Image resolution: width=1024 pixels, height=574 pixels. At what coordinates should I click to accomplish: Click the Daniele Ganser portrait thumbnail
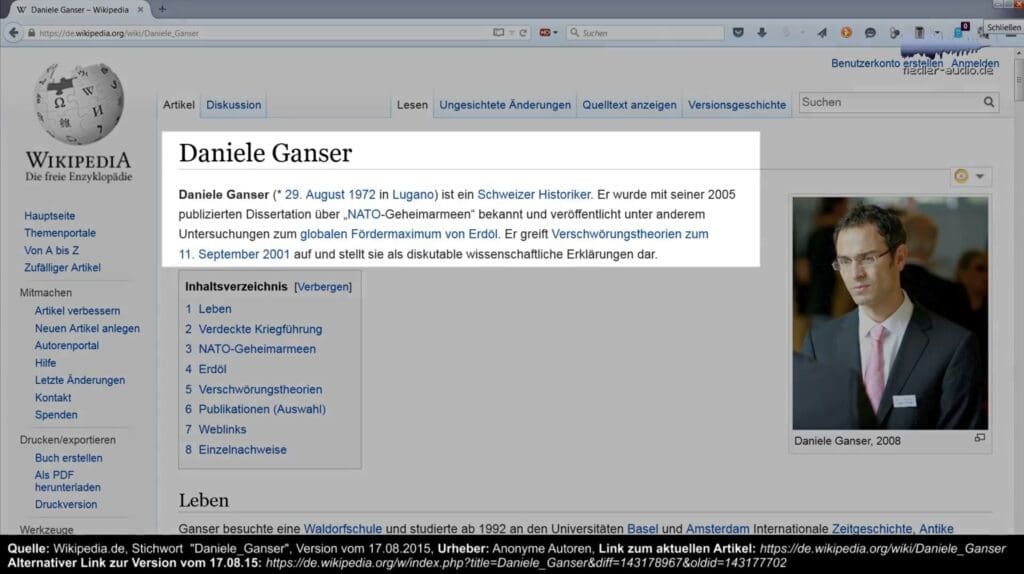[890, 313]
